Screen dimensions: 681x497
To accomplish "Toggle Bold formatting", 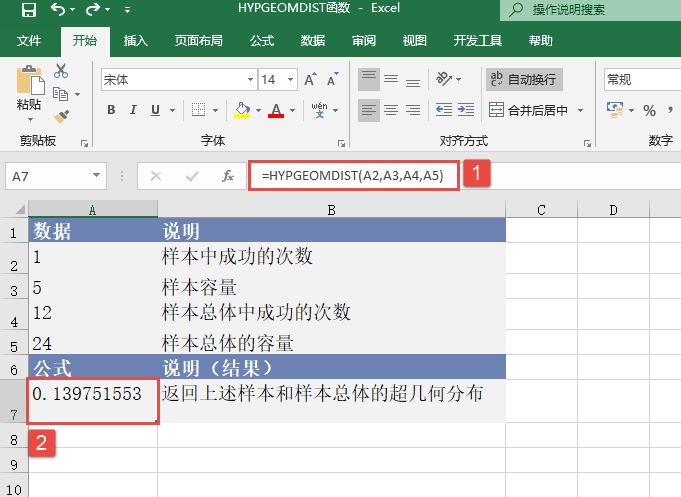I will [111, 110].
